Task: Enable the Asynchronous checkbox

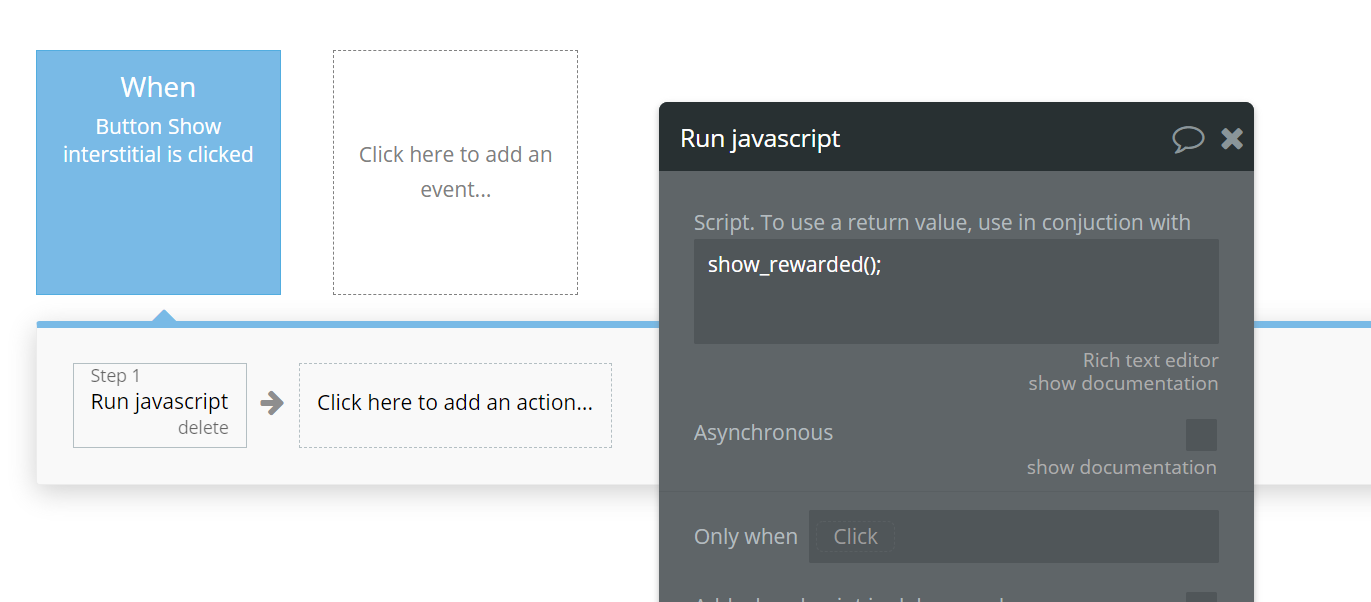Action: coord(1201,435)
